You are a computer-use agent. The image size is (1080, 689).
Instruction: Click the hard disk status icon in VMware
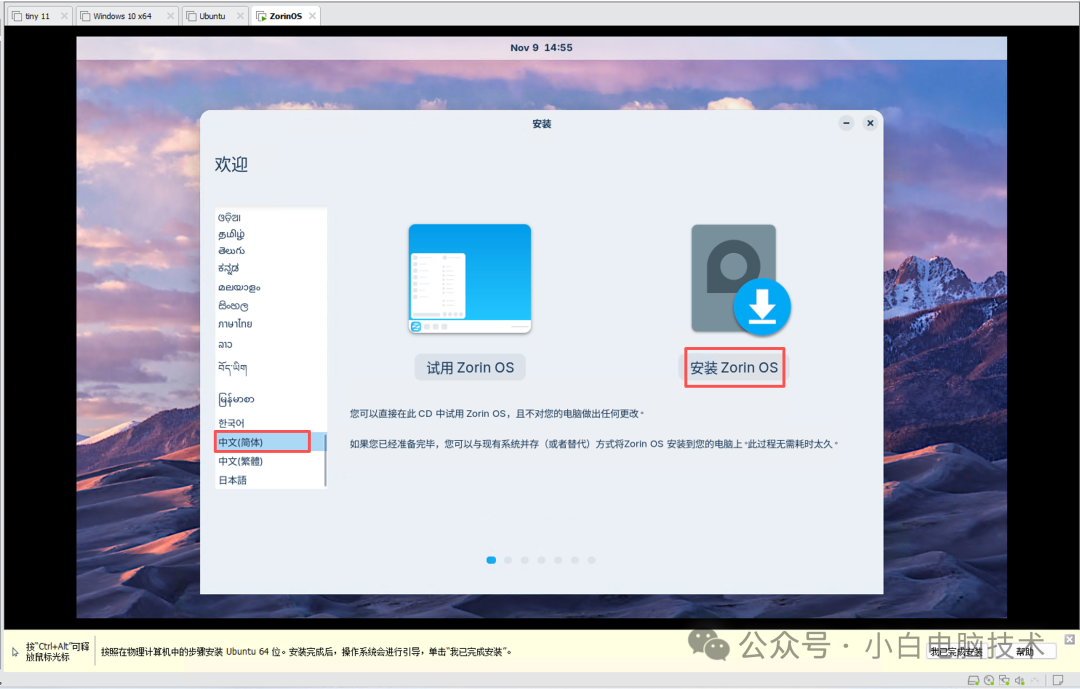point(973,680)
